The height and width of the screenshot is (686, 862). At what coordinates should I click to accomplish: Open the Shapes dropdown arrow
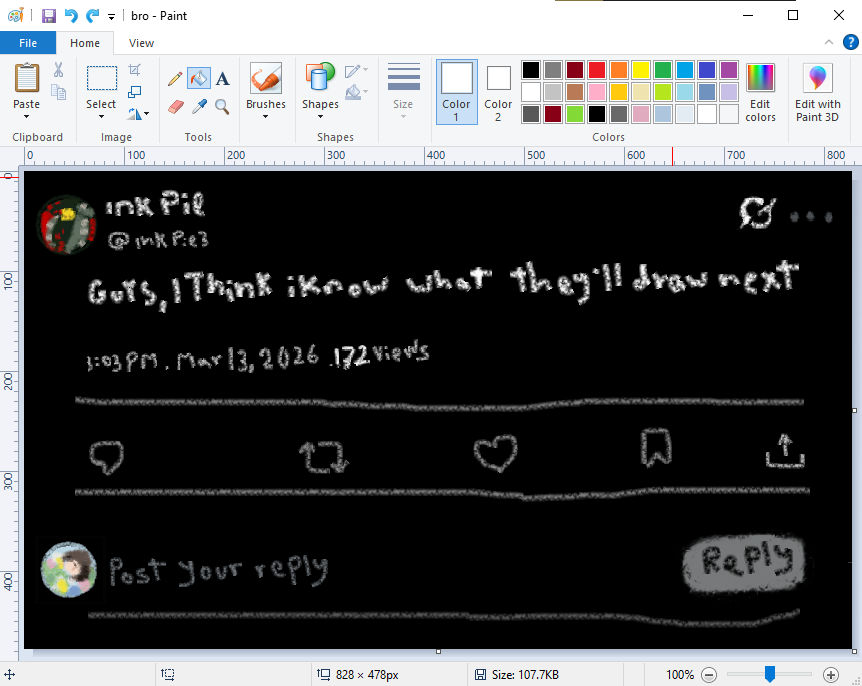(x=320, y=117)
